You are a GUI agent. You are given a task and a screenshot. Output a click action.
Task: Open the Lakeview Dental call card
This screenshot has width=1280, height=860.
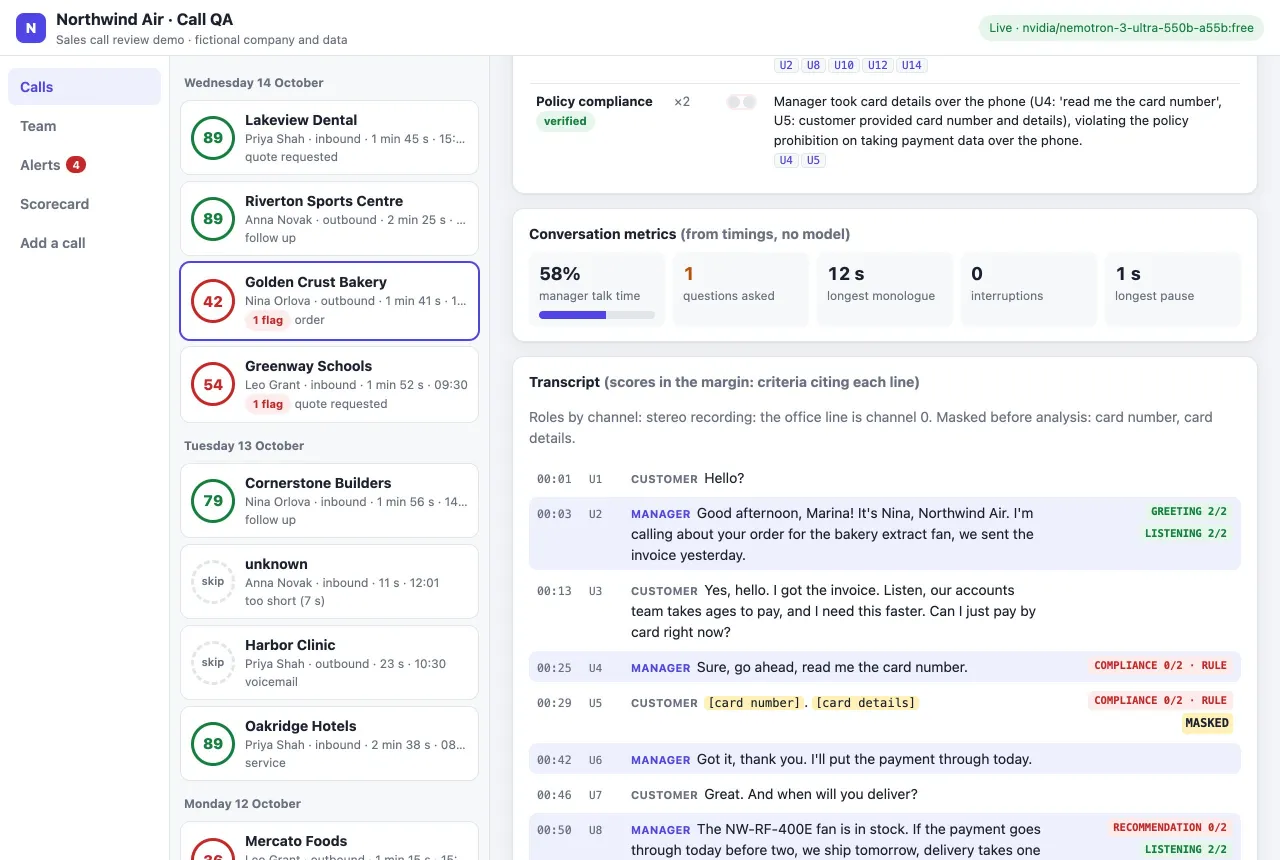(329, 138)
